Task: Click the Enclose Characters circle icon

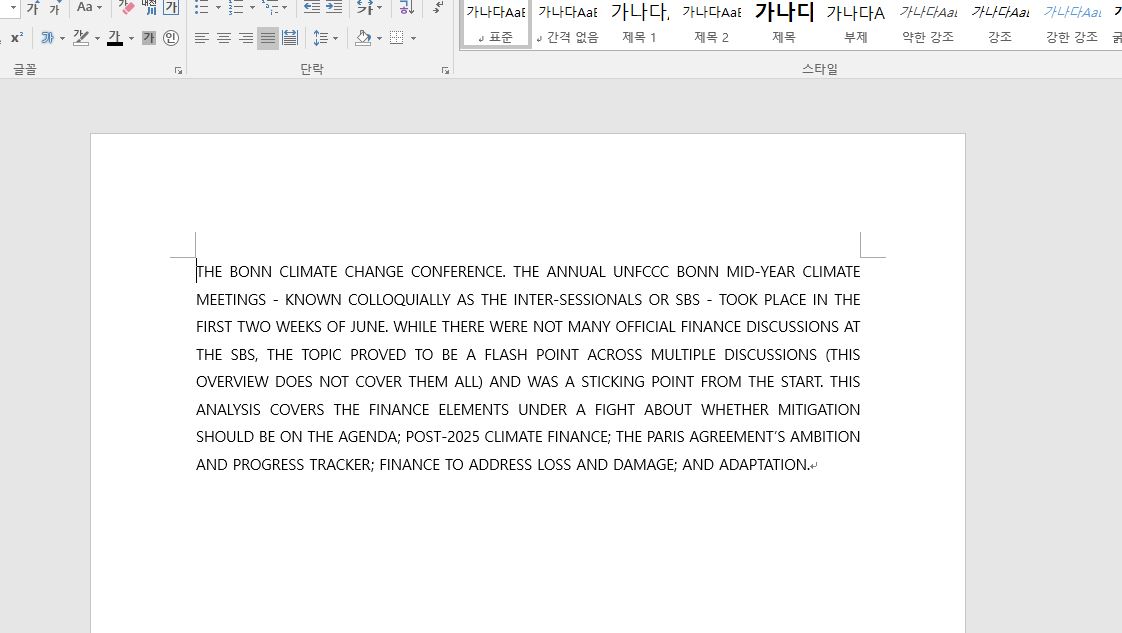Action: (x=171, y=38)
